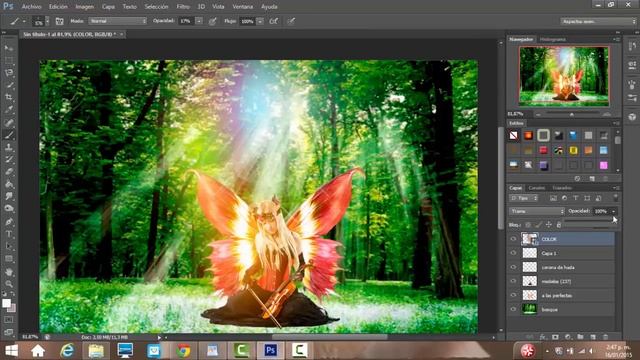640x360 pixels.
Task: Open the Filtro menu
Action: tap(183, 7)
